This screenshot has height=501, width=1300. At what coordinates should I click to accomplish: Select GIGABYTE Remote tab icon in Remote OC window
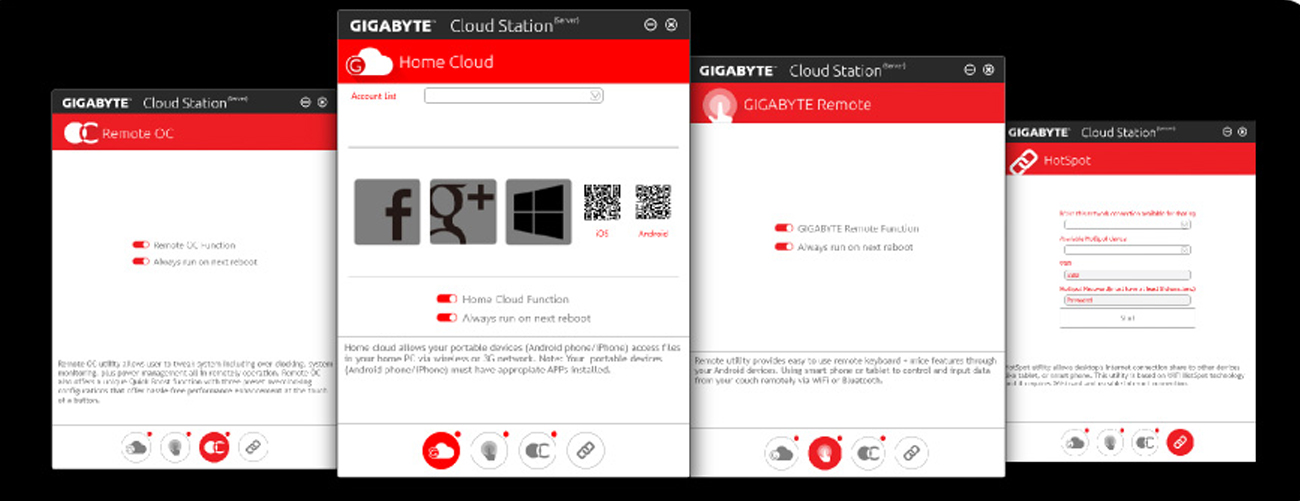[175, 447]
